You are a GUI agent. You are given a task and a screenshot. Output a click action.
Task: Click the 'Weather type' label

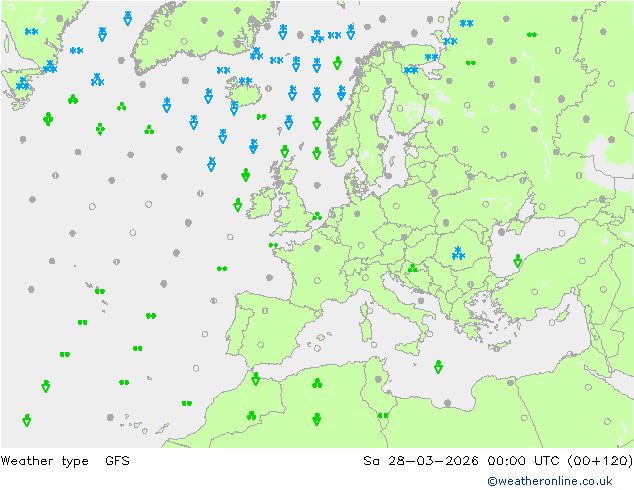(x=44, y=460)
